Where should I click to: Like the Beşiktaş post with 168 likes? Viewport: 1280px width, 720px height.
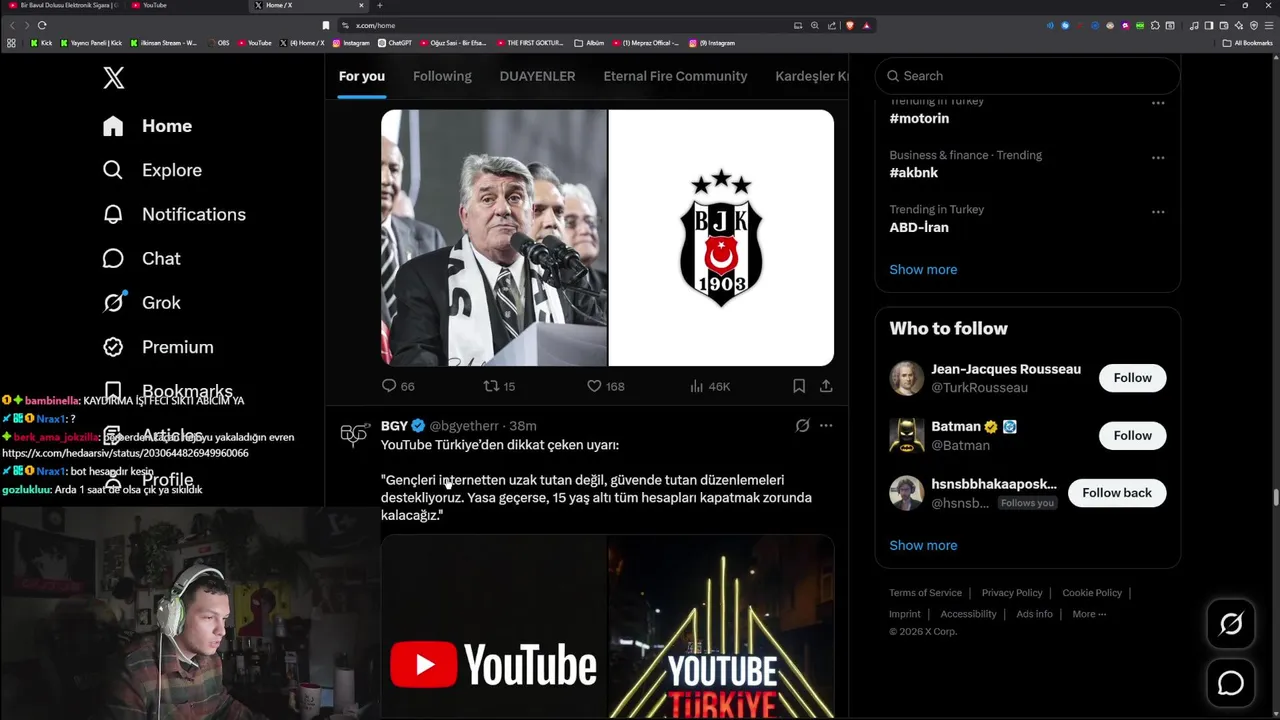coord(605,386)
